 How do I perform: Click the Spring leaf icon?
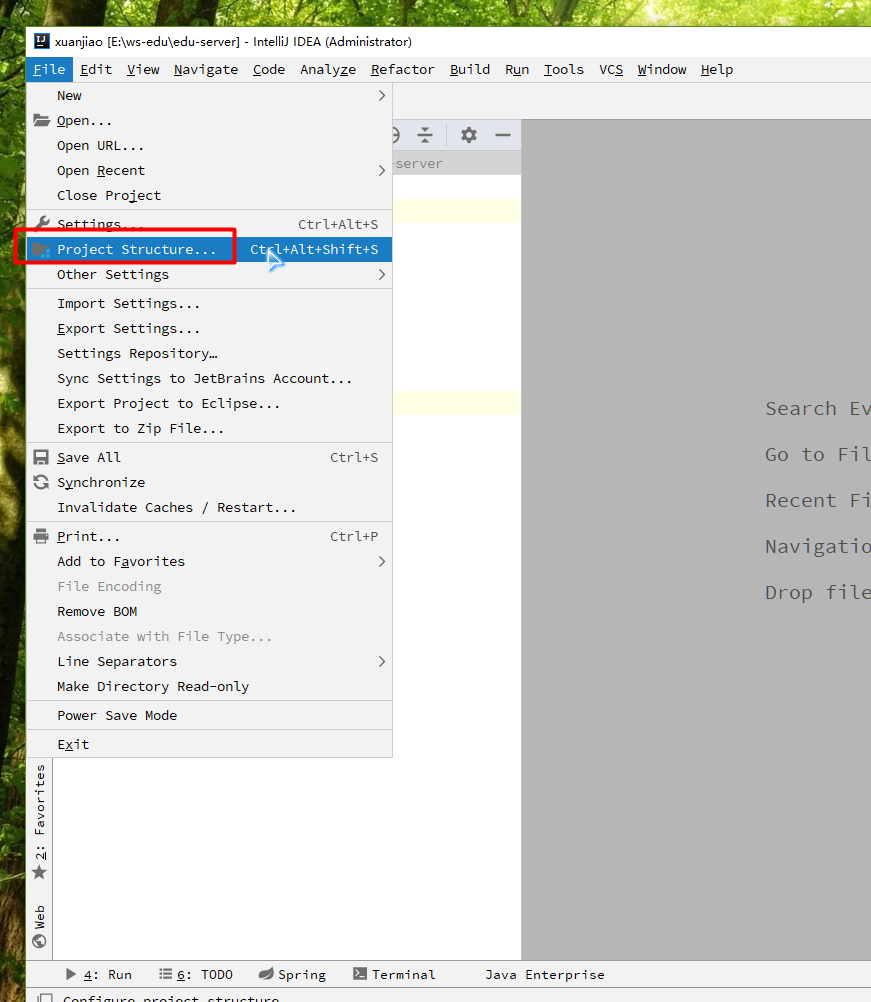click(266, 974)
